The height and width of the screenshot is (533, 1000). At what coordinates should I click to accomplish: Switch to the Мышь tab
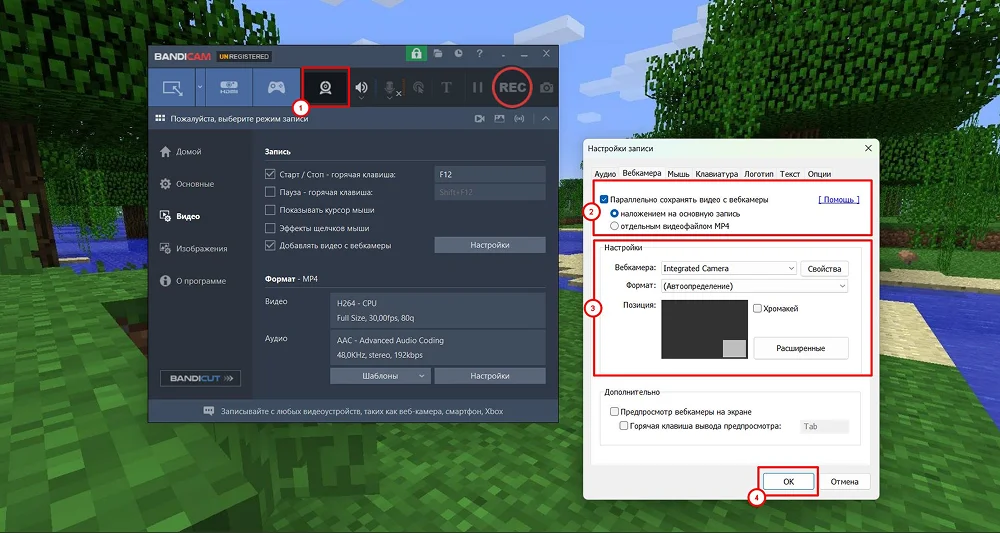(679, 173)
